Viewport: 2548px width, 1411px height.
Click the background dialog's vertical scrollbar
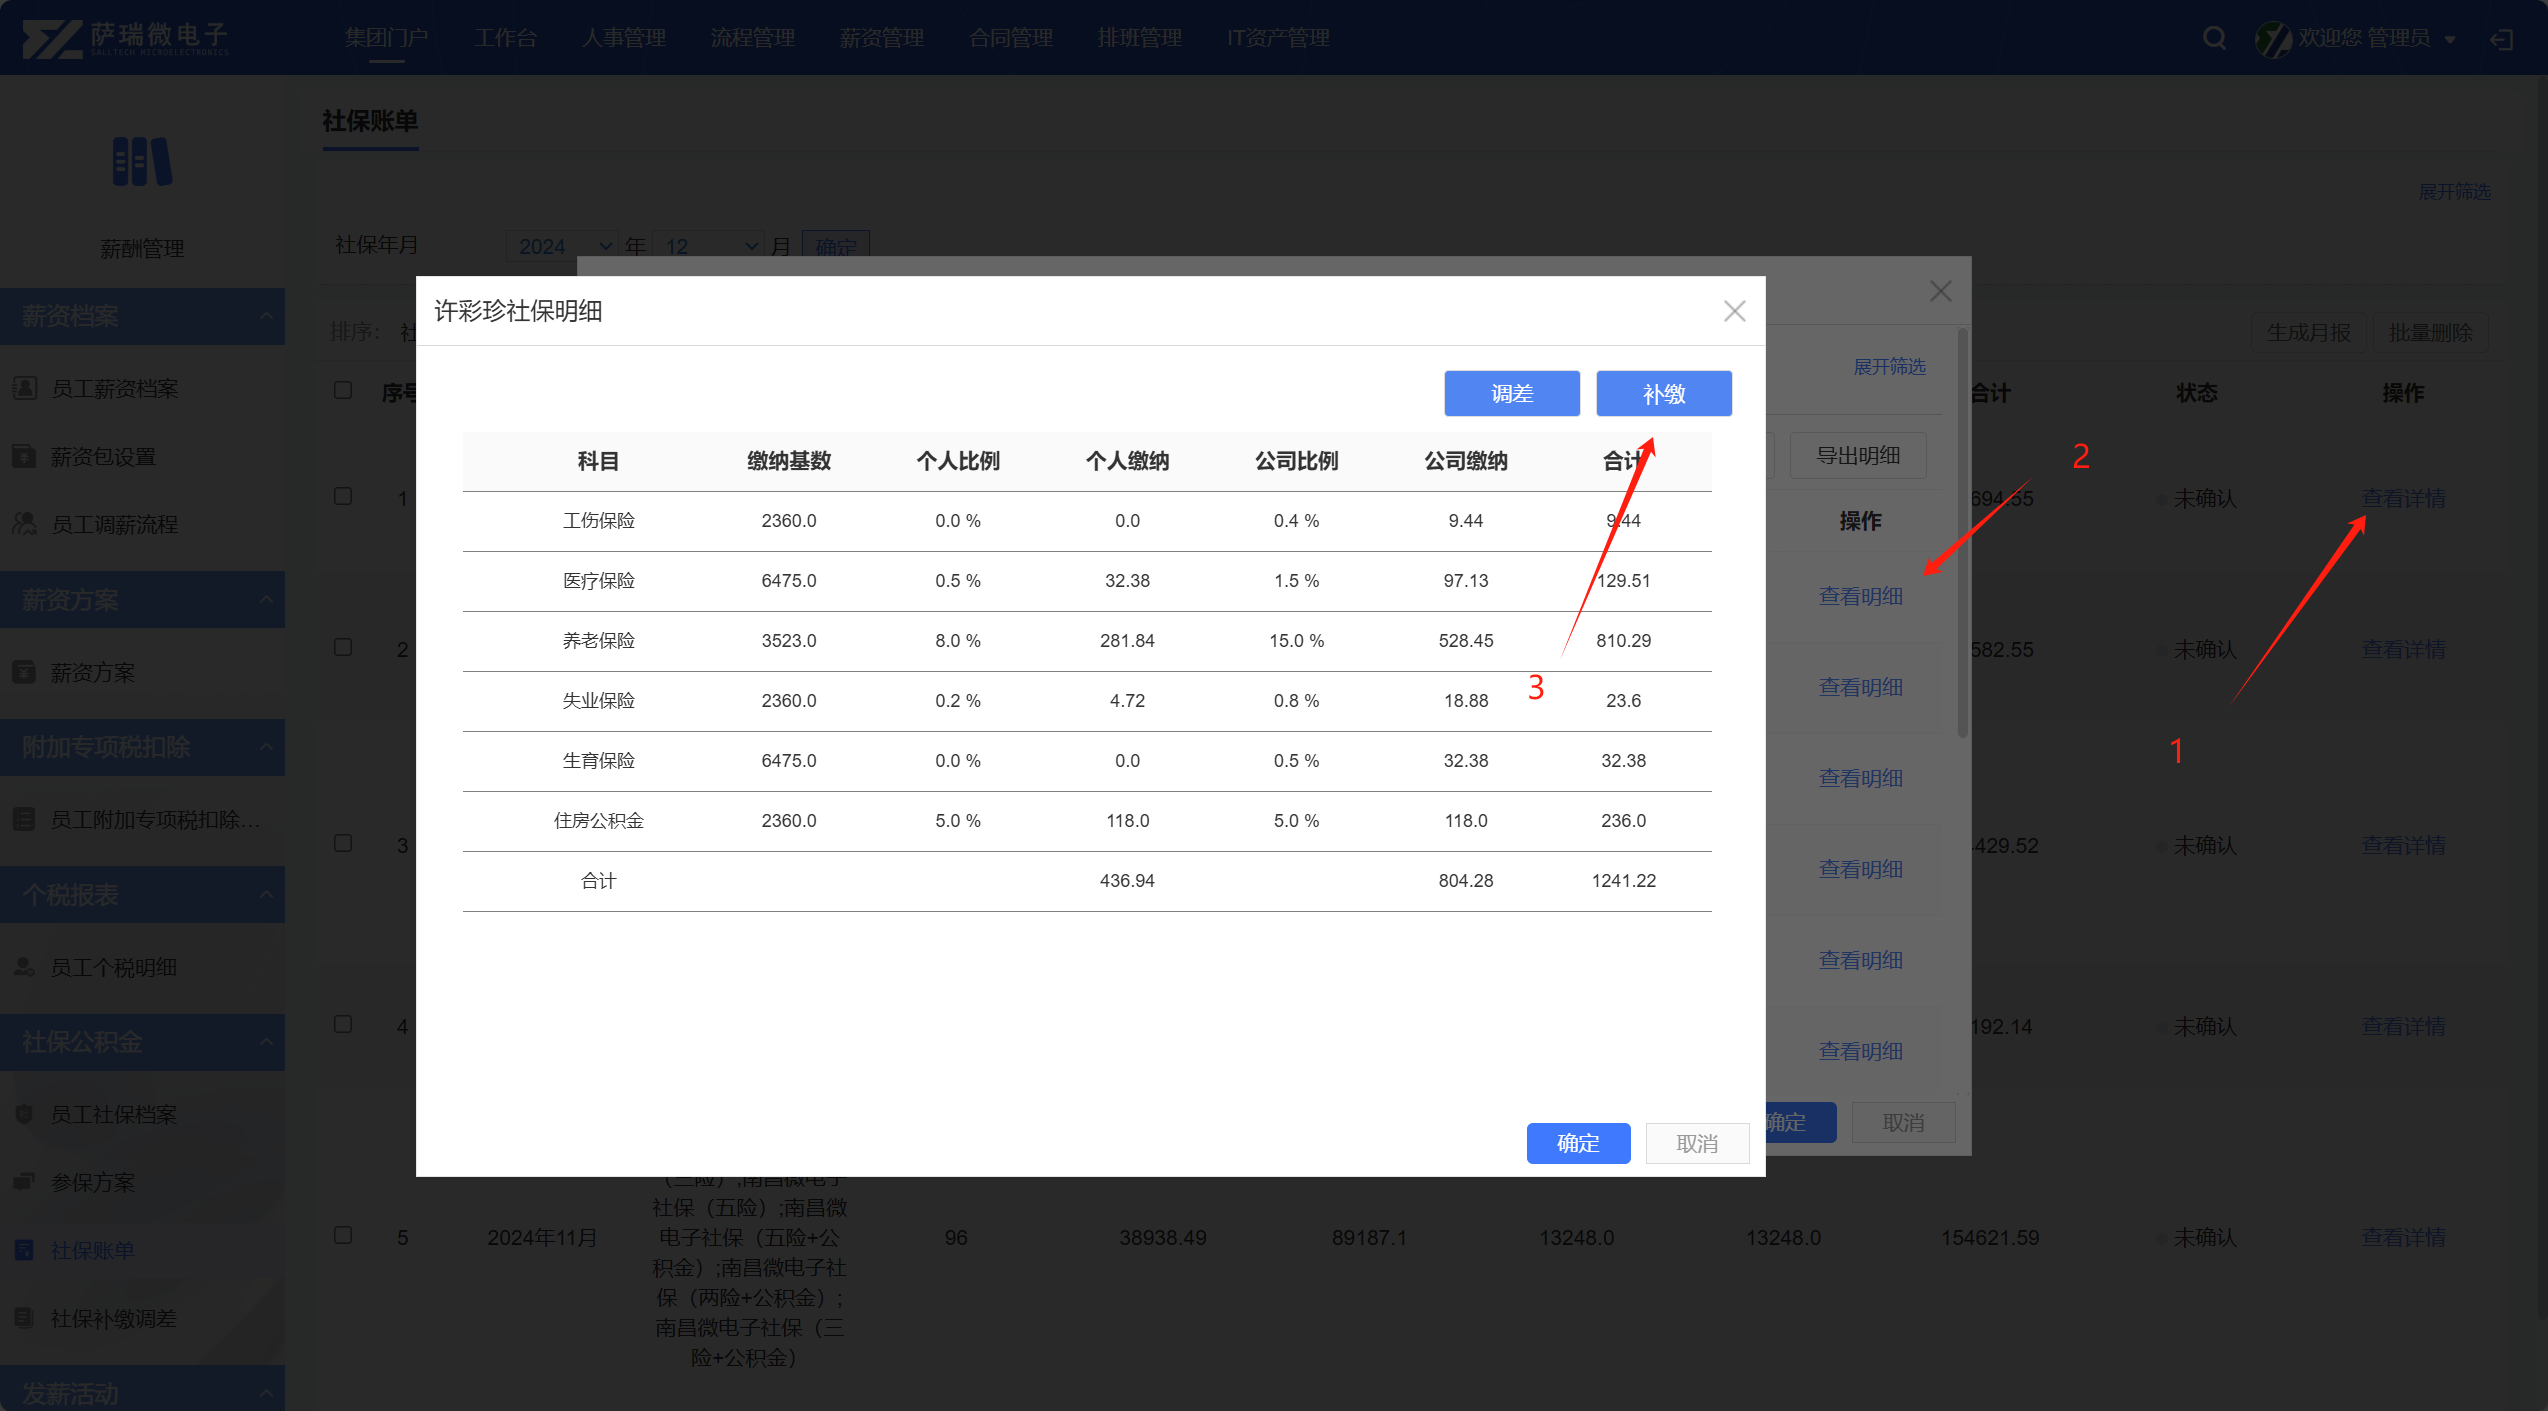click(1962, 532)
